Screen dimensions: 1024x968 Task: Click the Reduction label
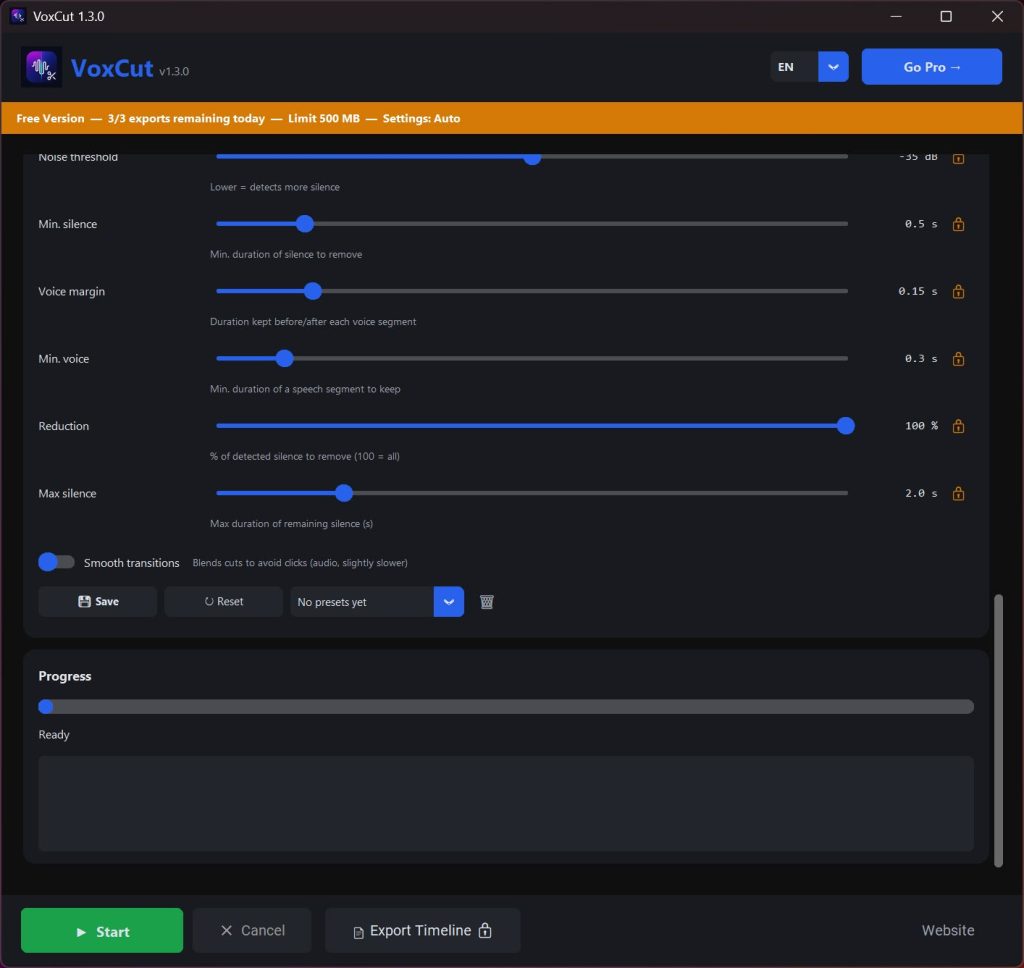tap(63, 426)
